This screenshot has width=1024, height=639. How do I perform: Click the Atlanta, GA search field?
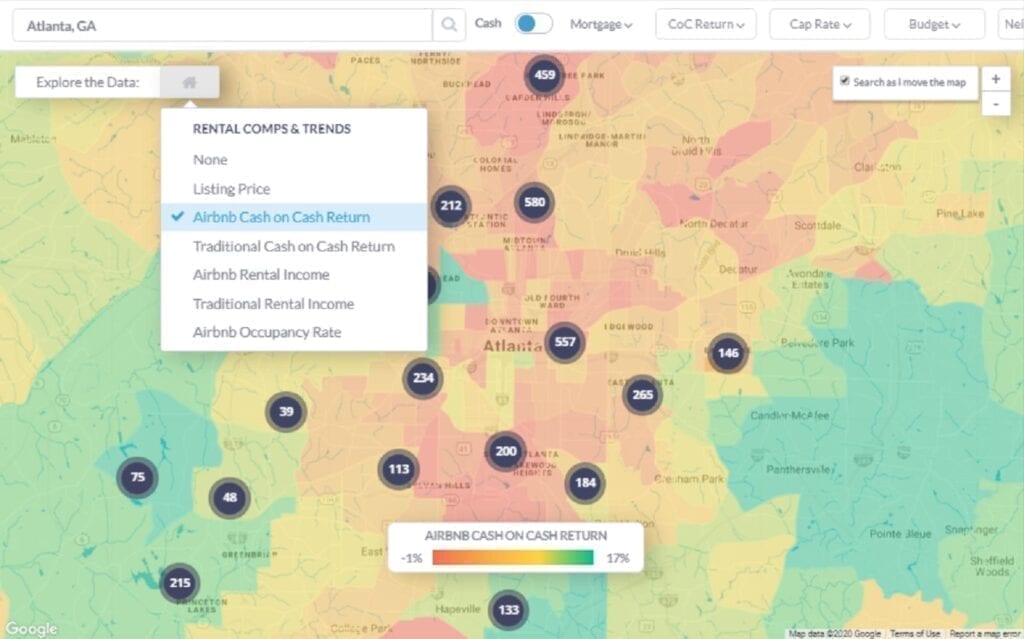222,25
